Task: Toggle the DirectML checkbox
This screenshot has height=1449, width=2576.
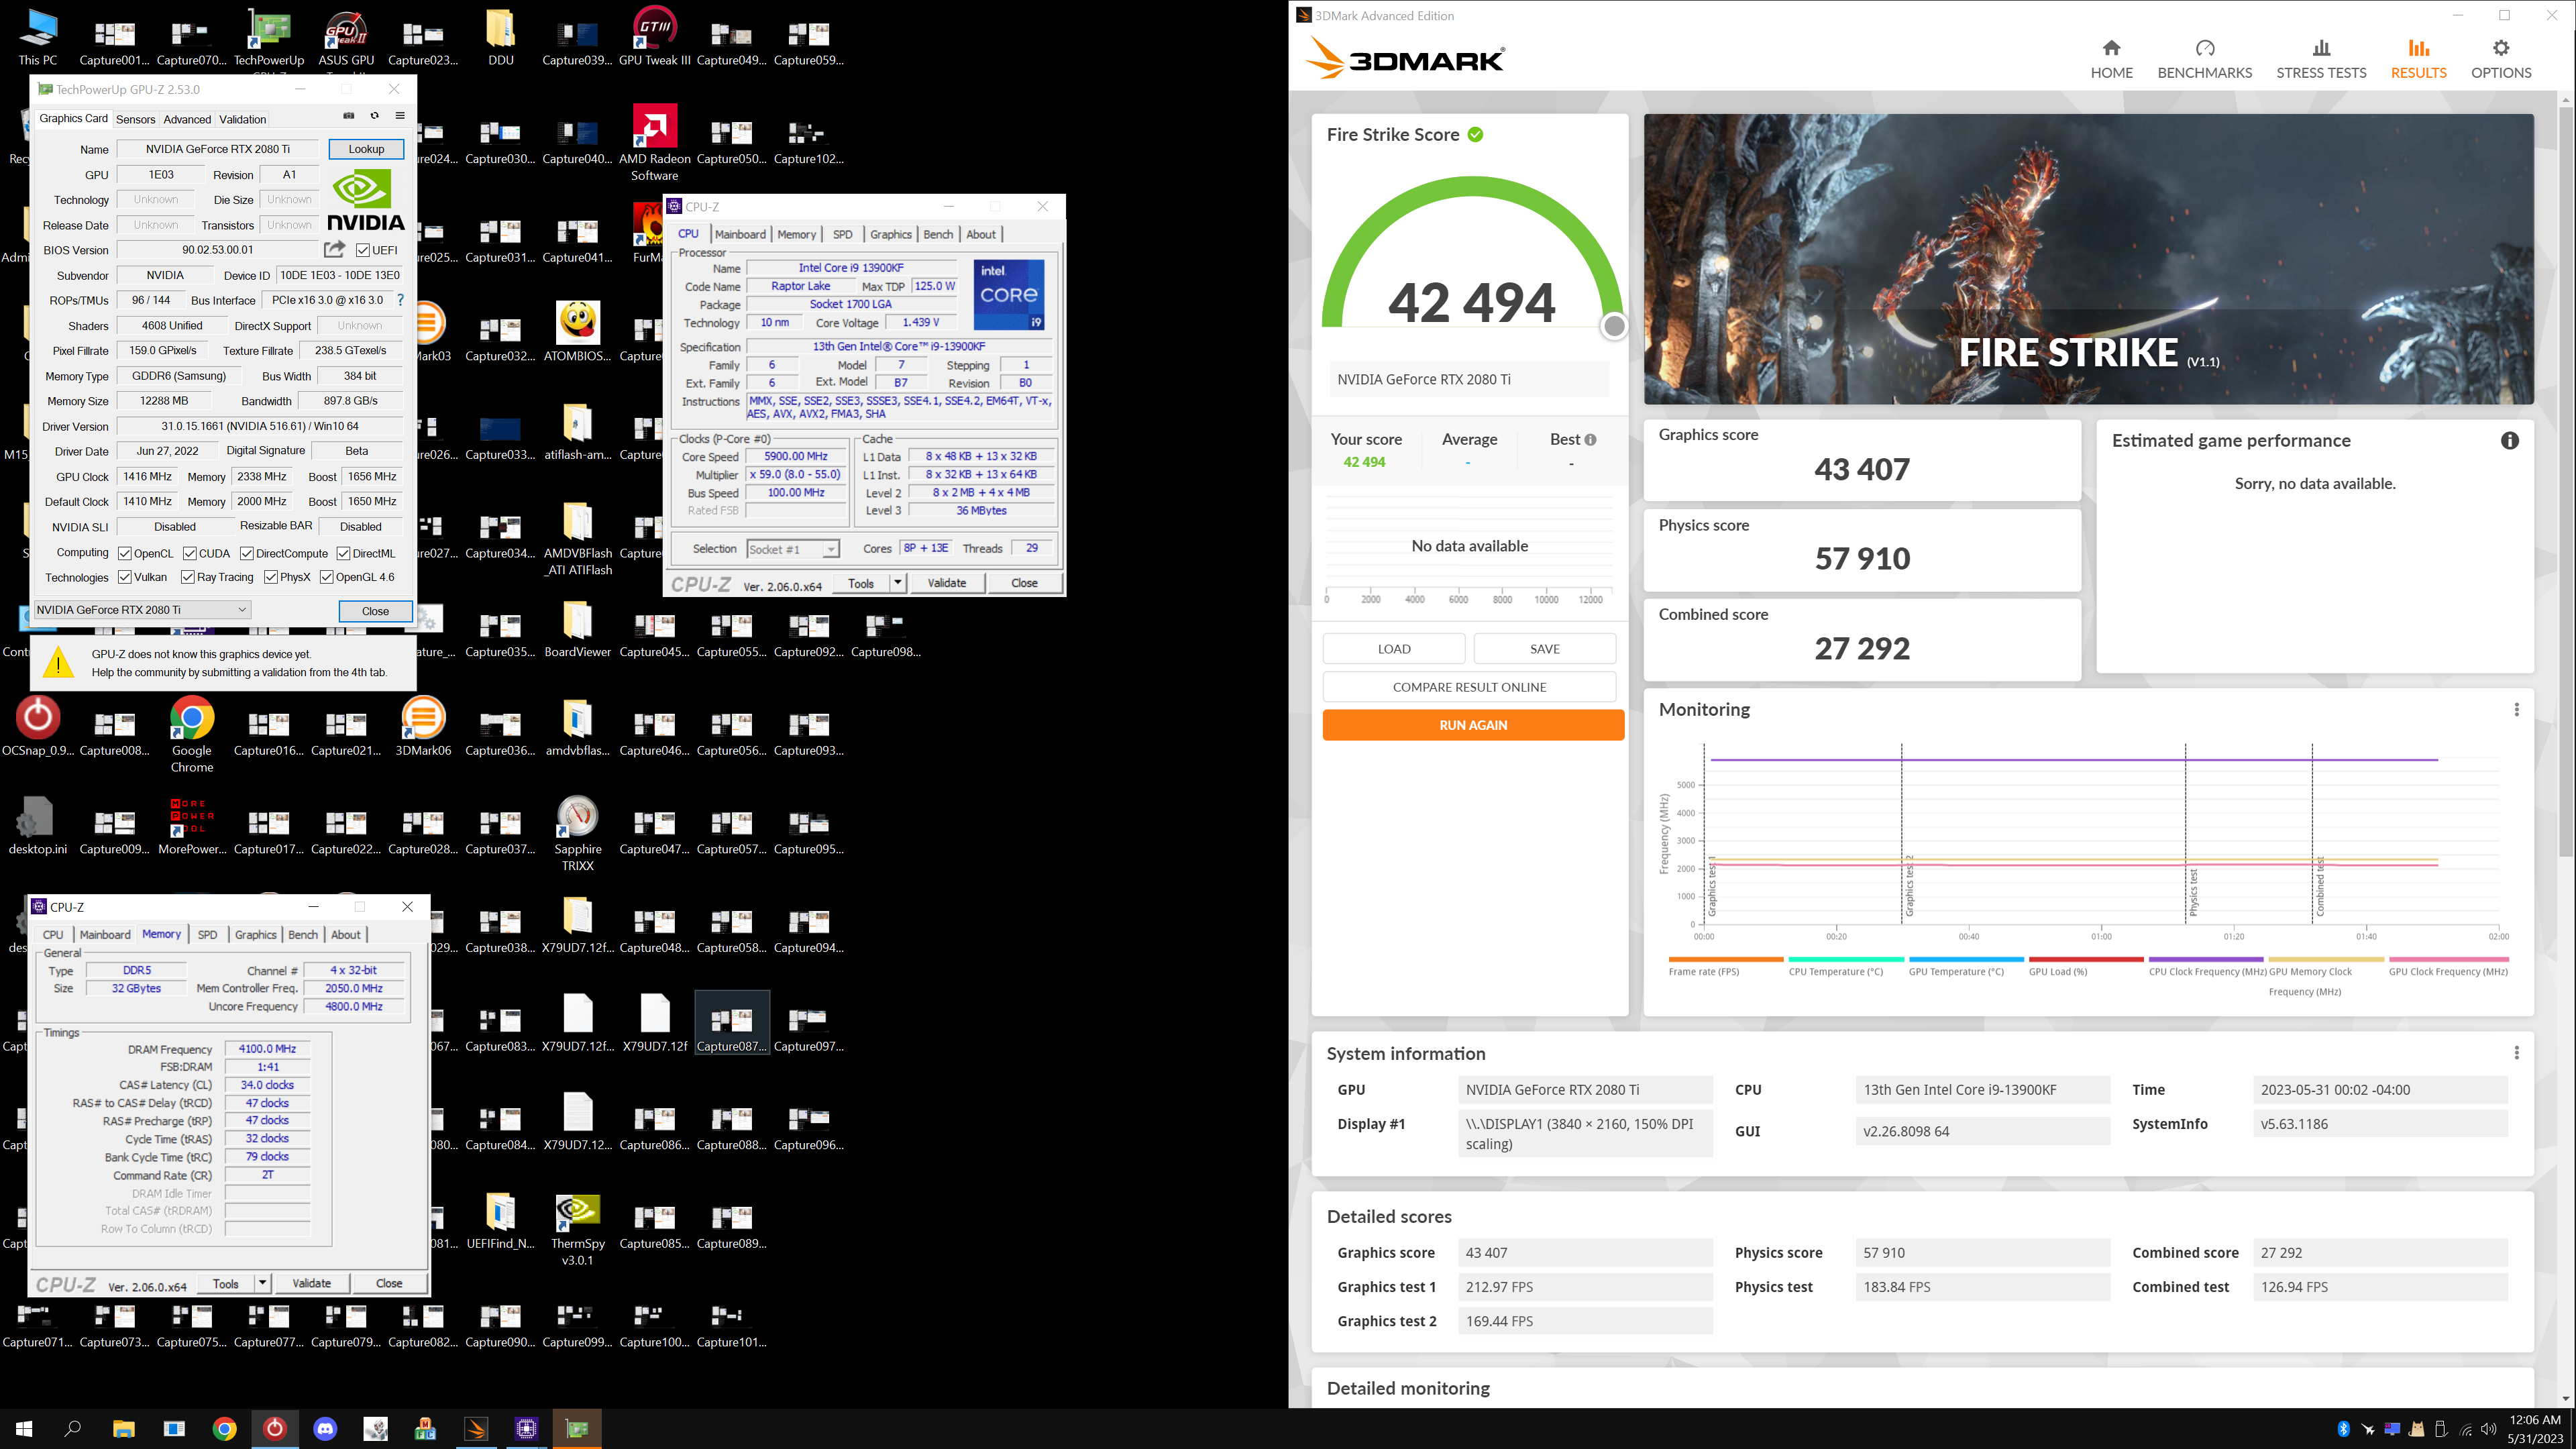Action: pos(343,553)
